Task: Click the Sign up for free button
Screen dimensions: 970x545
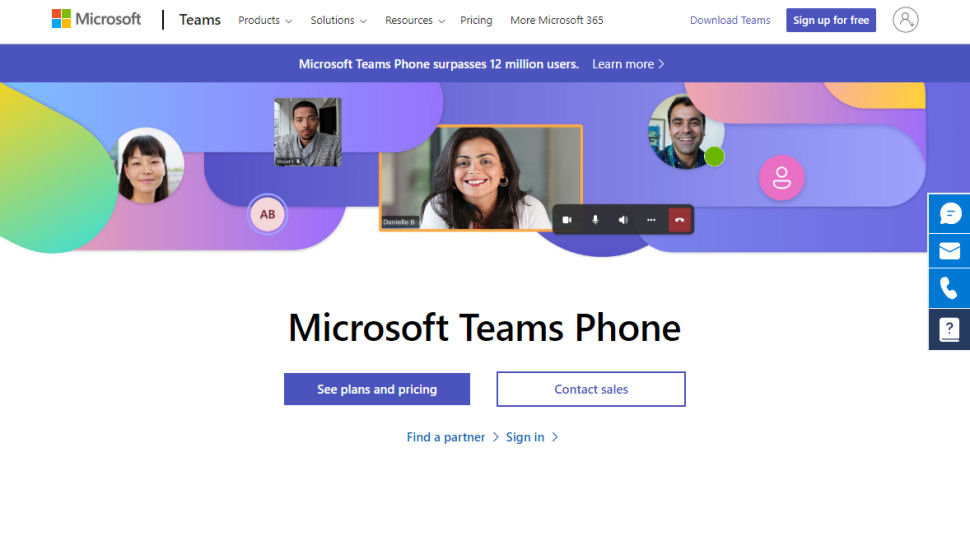Action: point(831,20)
